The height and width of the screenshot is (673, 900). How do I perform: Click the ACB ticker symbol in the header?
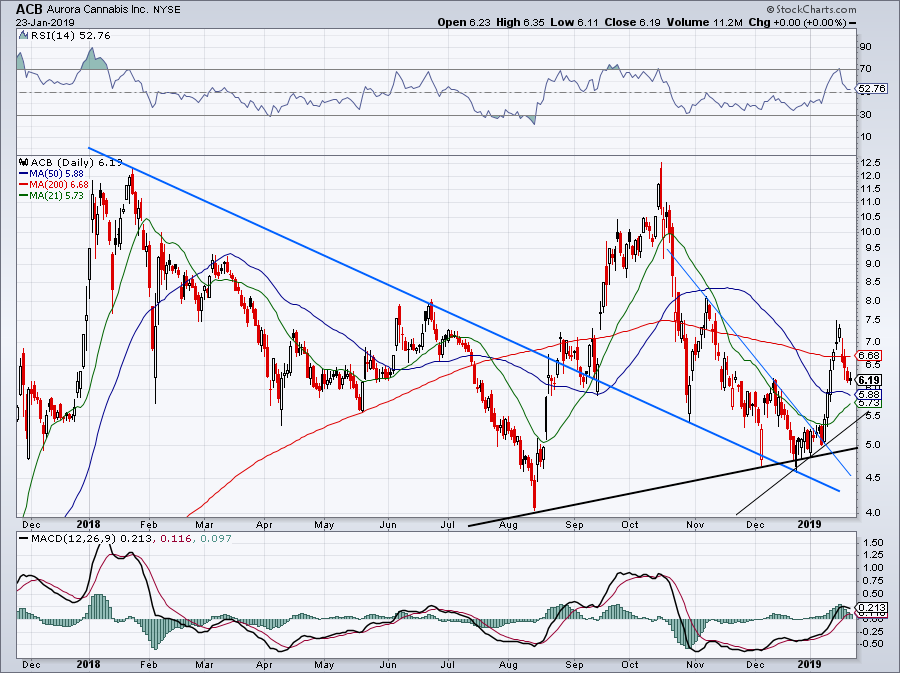[29, 9]
